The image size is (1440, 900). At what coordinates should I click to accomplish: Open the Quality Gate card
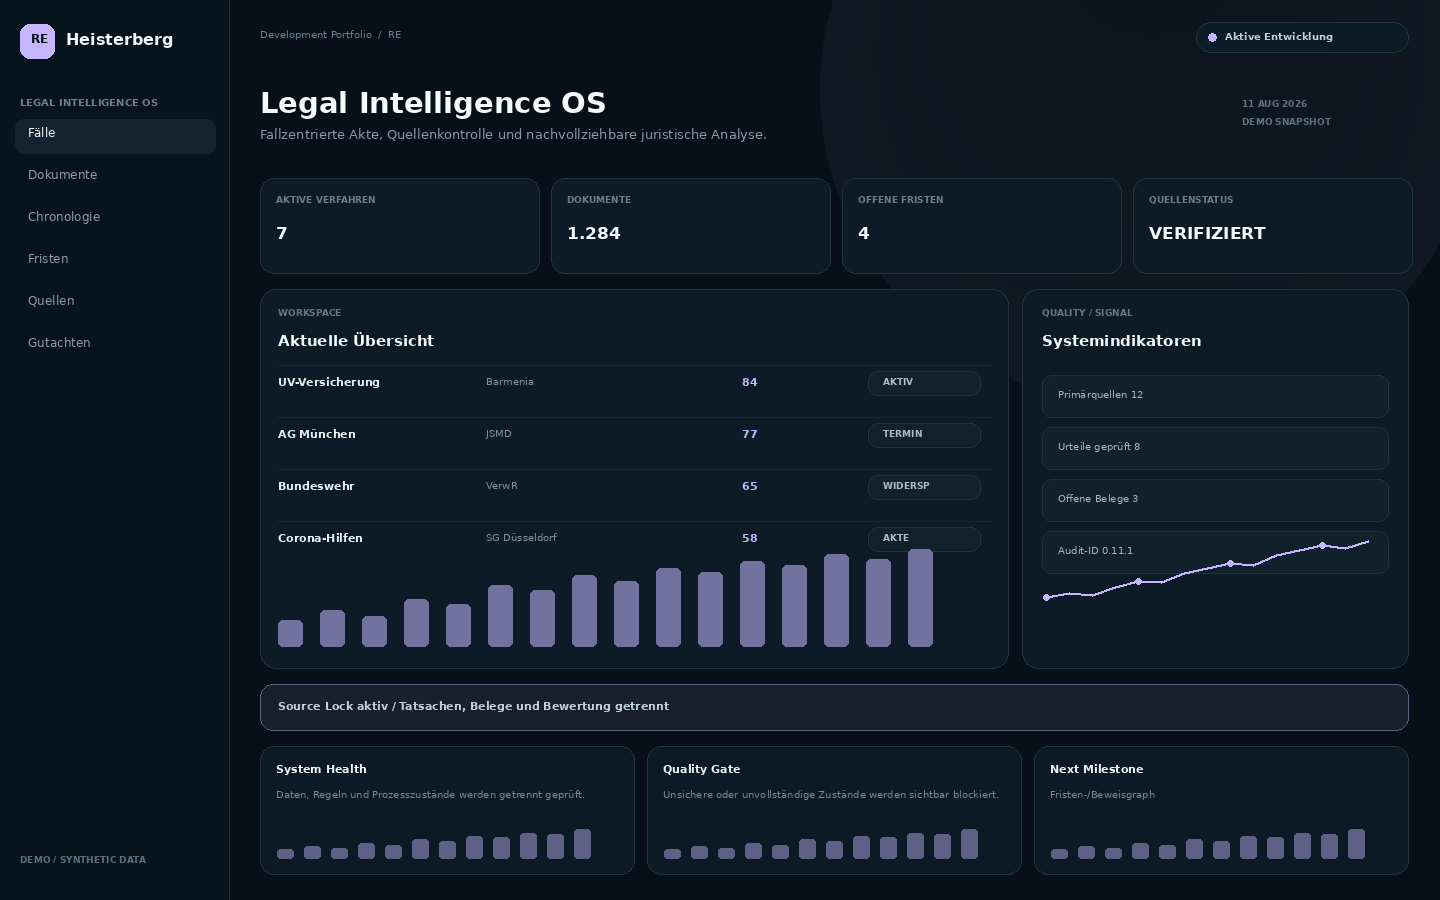click(x=834, y=810)
